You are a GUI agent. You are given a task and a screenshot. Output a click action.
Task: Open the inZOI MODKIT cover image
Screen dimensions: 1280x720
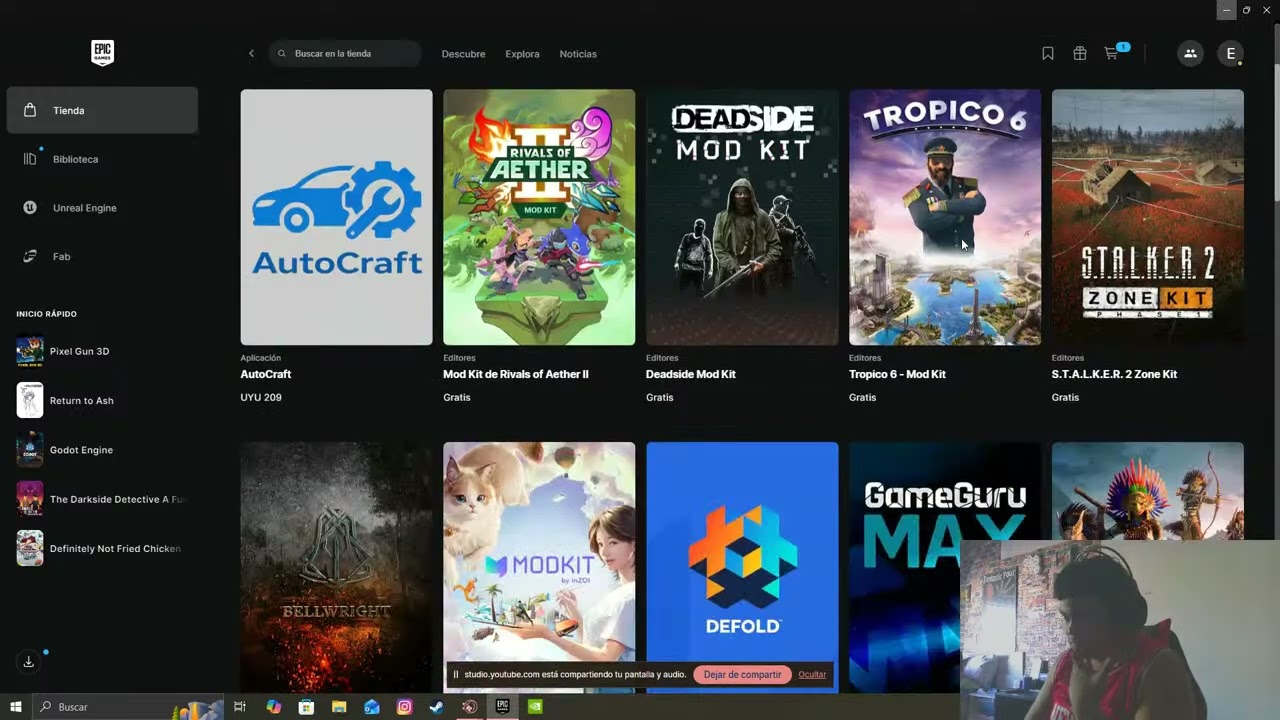point(539,552)
